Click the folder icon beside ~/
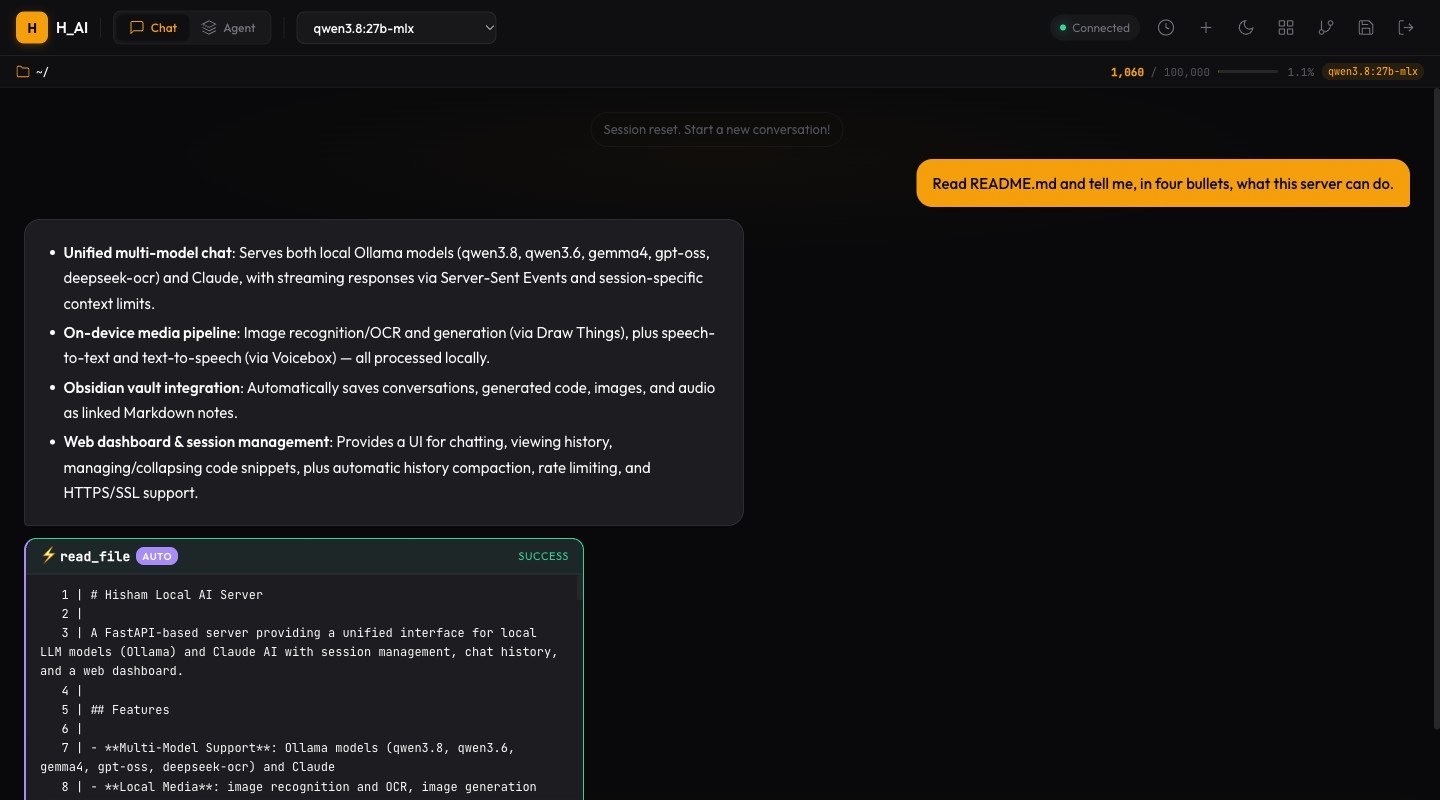Image resolution: width=1440 pixels, height=800 pixels. point(23,72)
